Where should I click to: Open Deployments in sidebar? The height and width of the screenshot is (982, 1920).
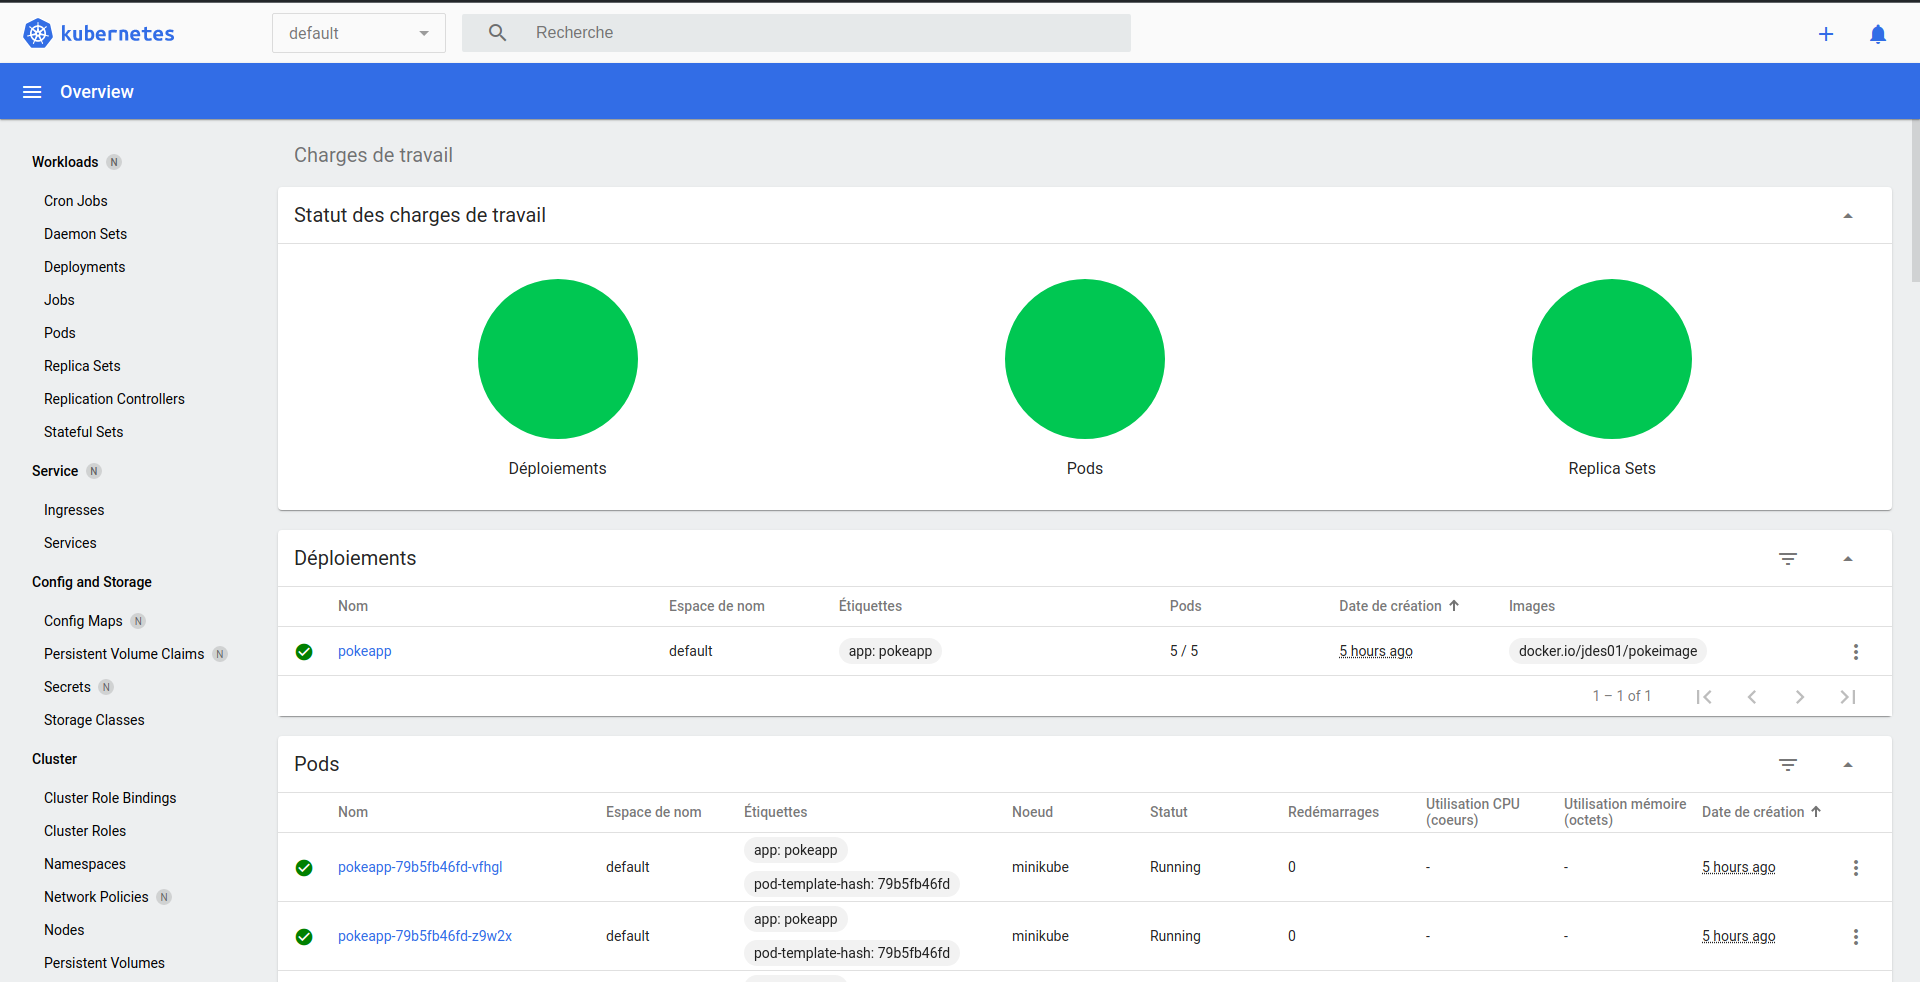pyautogui.click(x=85, y=267)
